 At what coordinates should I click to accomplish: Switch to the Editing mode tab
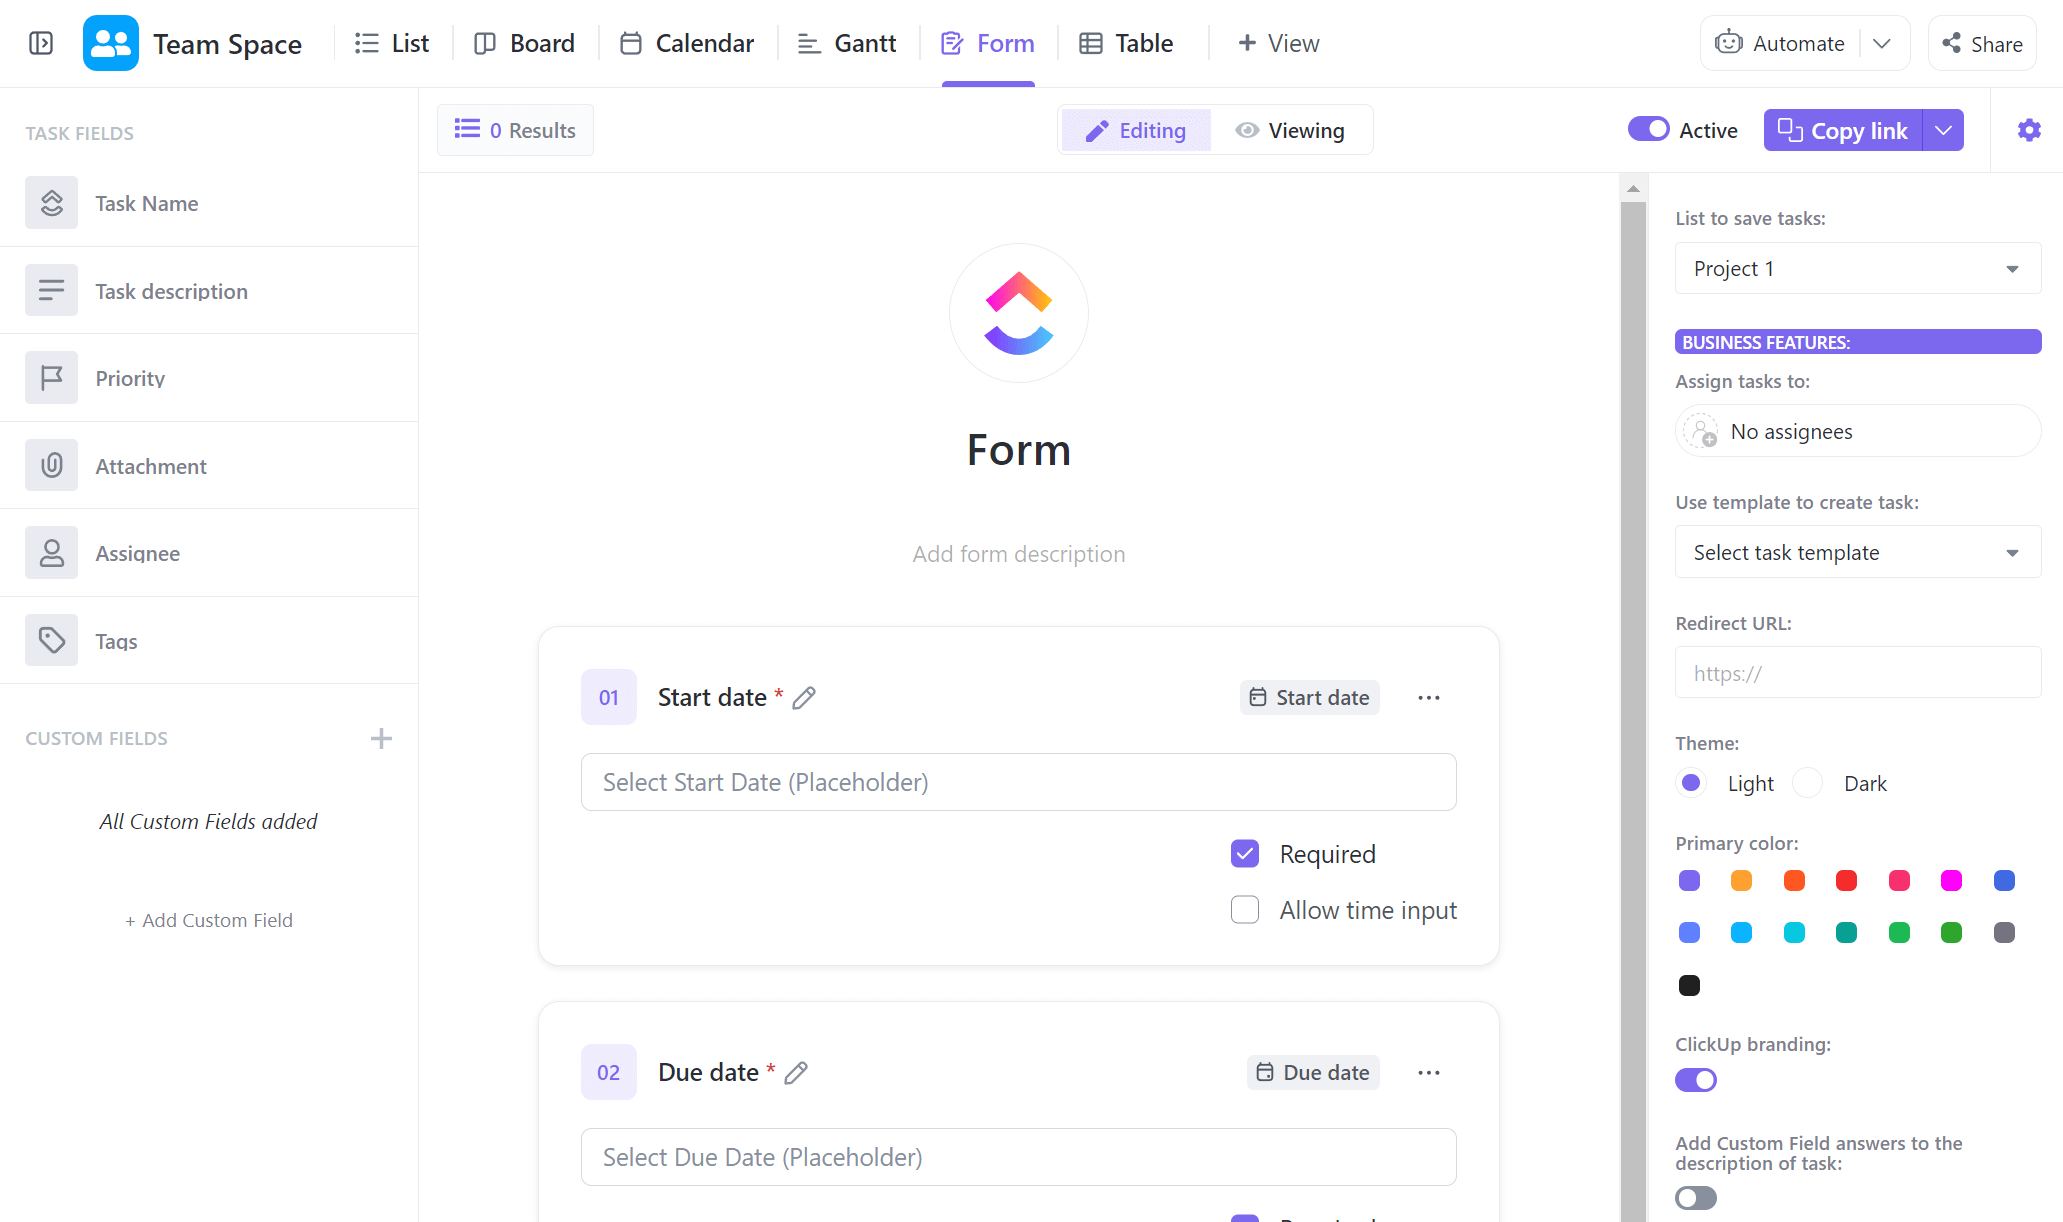(x=1138, y=129)
